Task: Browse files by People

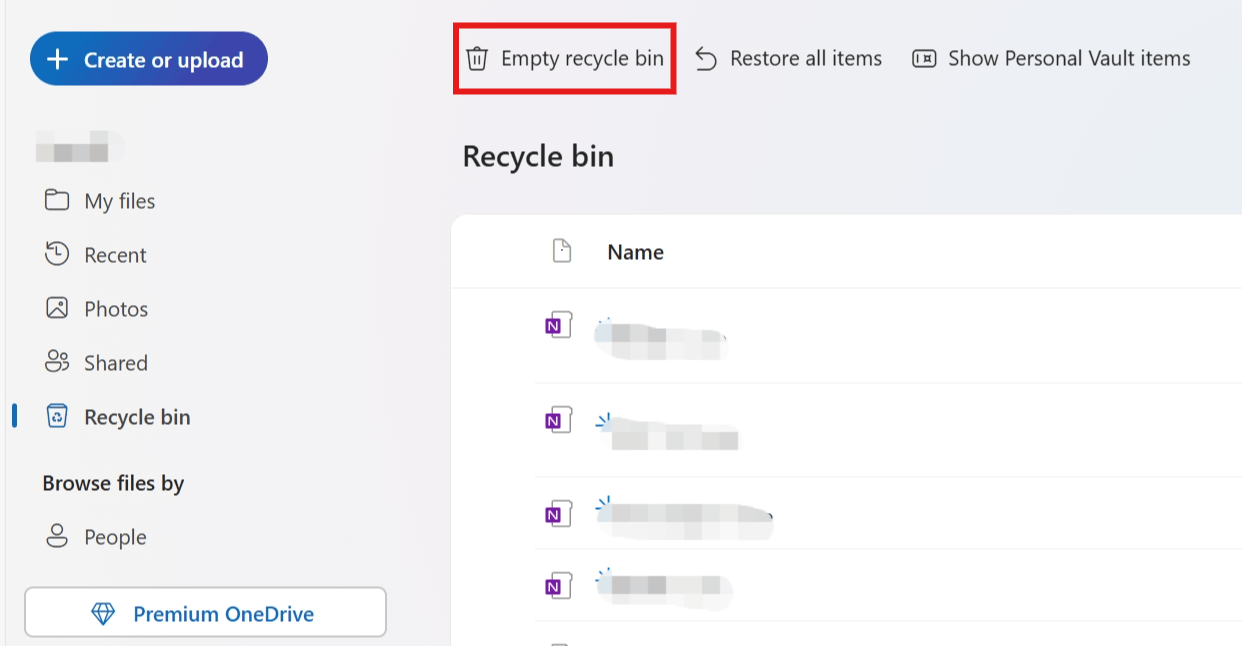Action: pyautogui.click(x=96, y=537)
